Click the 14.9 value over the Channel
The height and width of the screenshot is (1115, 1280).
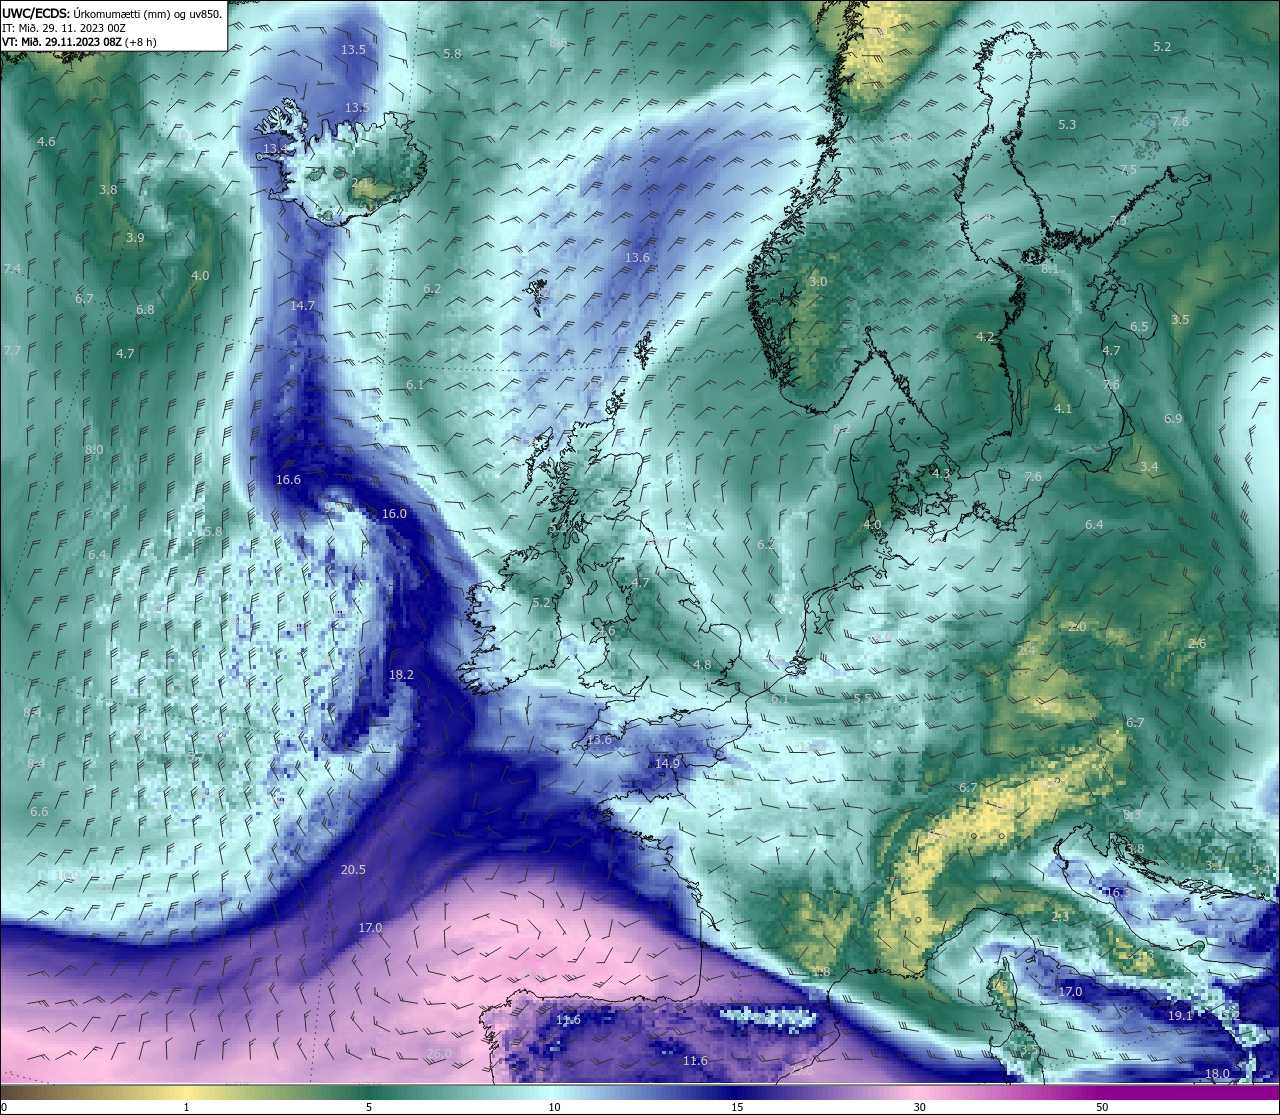667,763
